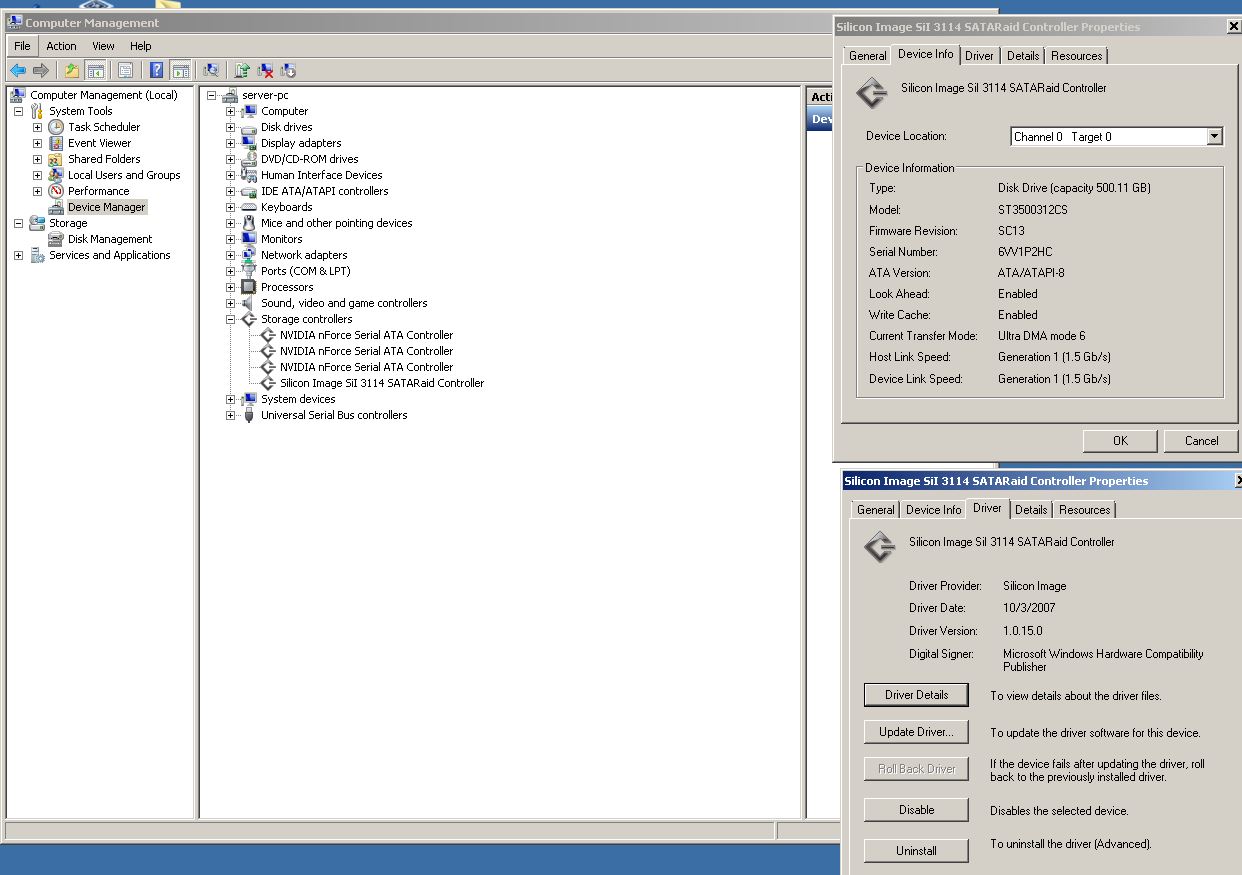The height and width of the screenshot is (875, 1242).
Task: Click the Keyboards device icon
Action: (249, 207)
